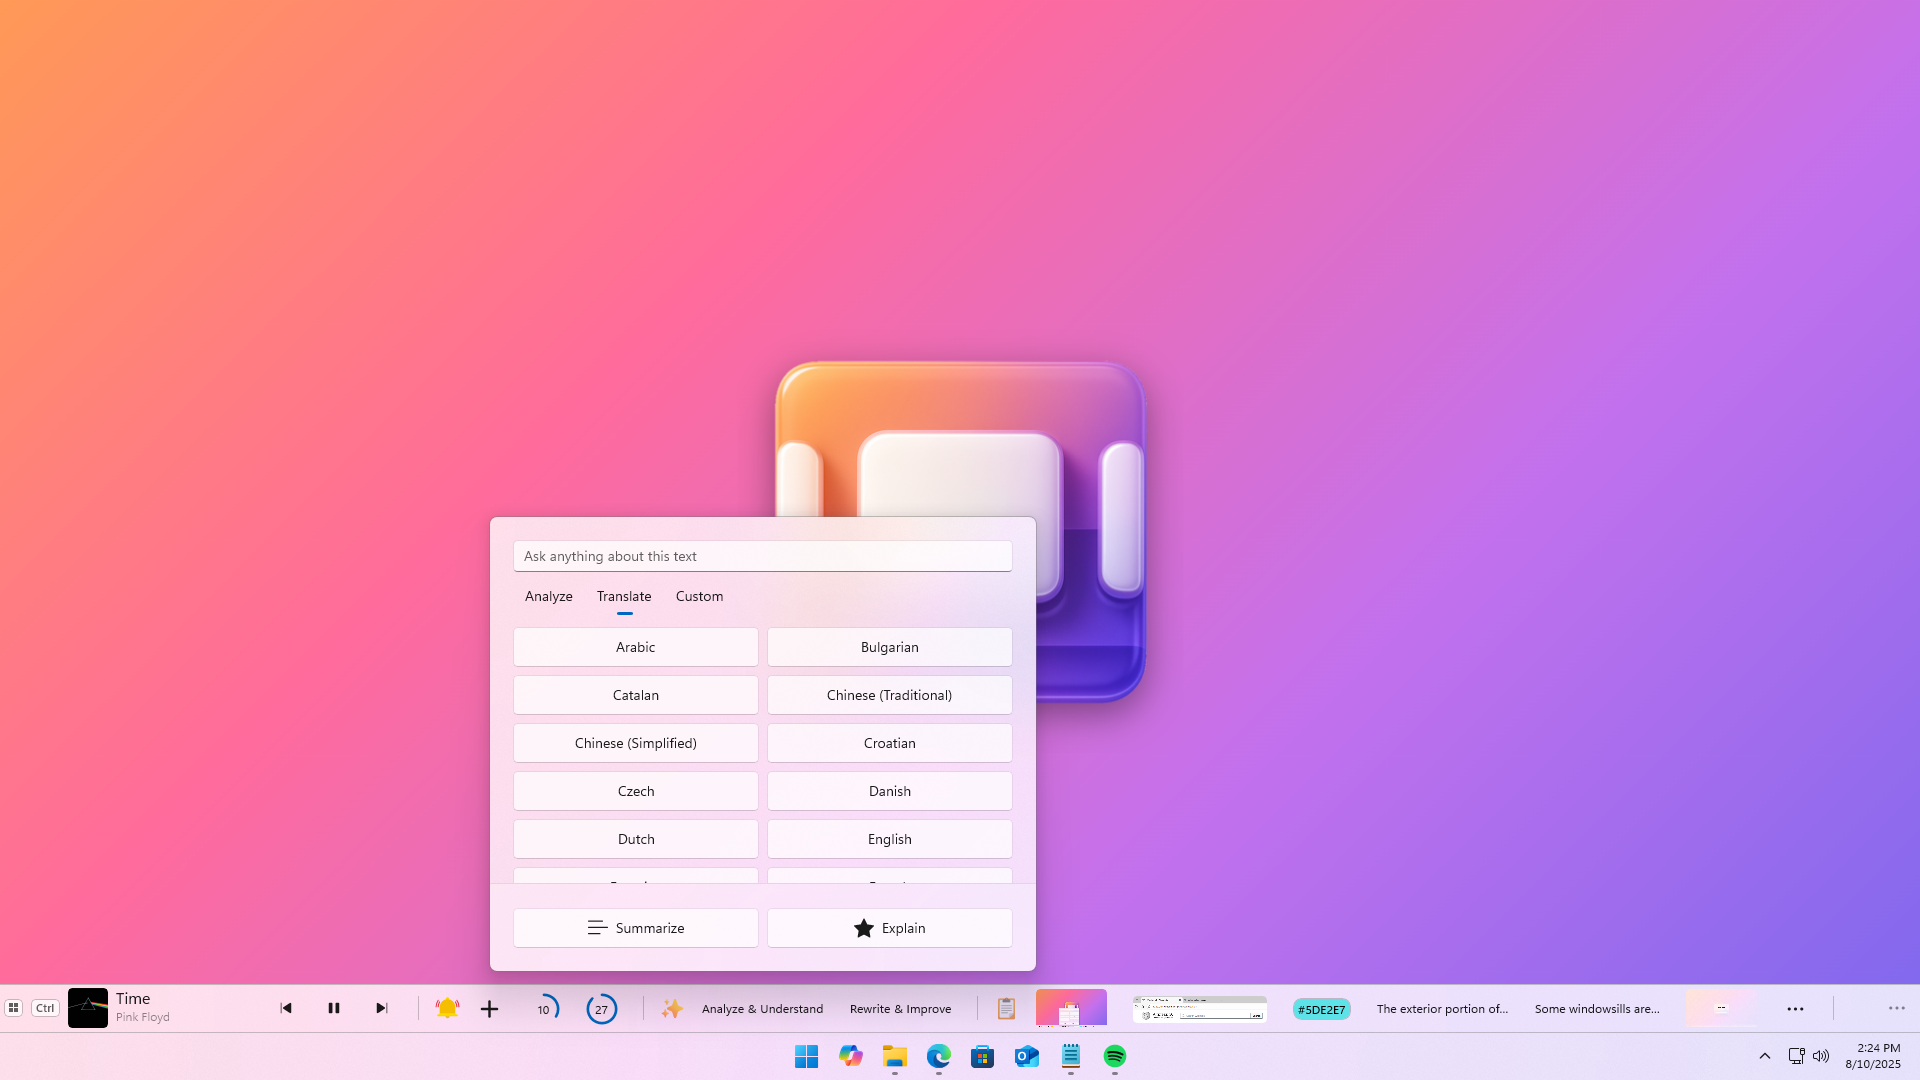Go back to previous track
1920x1080 pixels.
(286, 1008)
